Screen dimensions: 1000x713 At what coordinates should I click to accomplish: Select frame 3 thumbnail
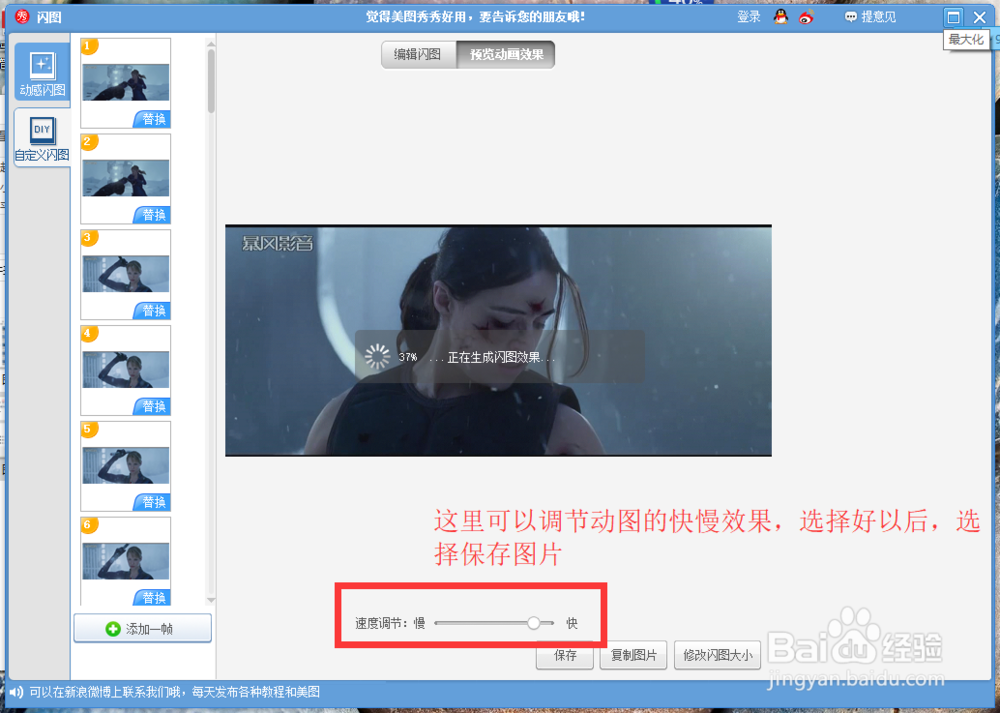click(126, 274)
